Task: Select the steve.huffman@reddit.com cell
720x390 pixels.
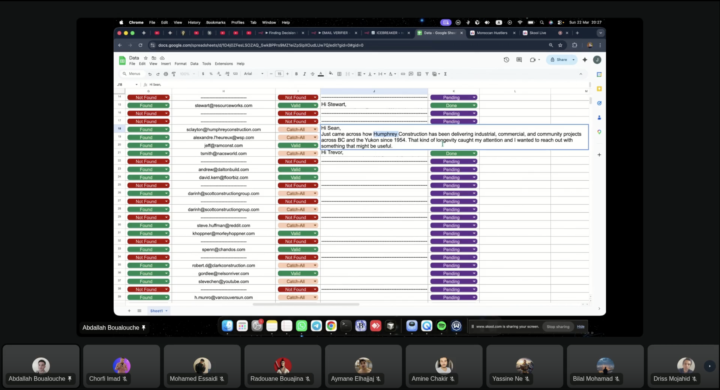Action: point(224,226)
